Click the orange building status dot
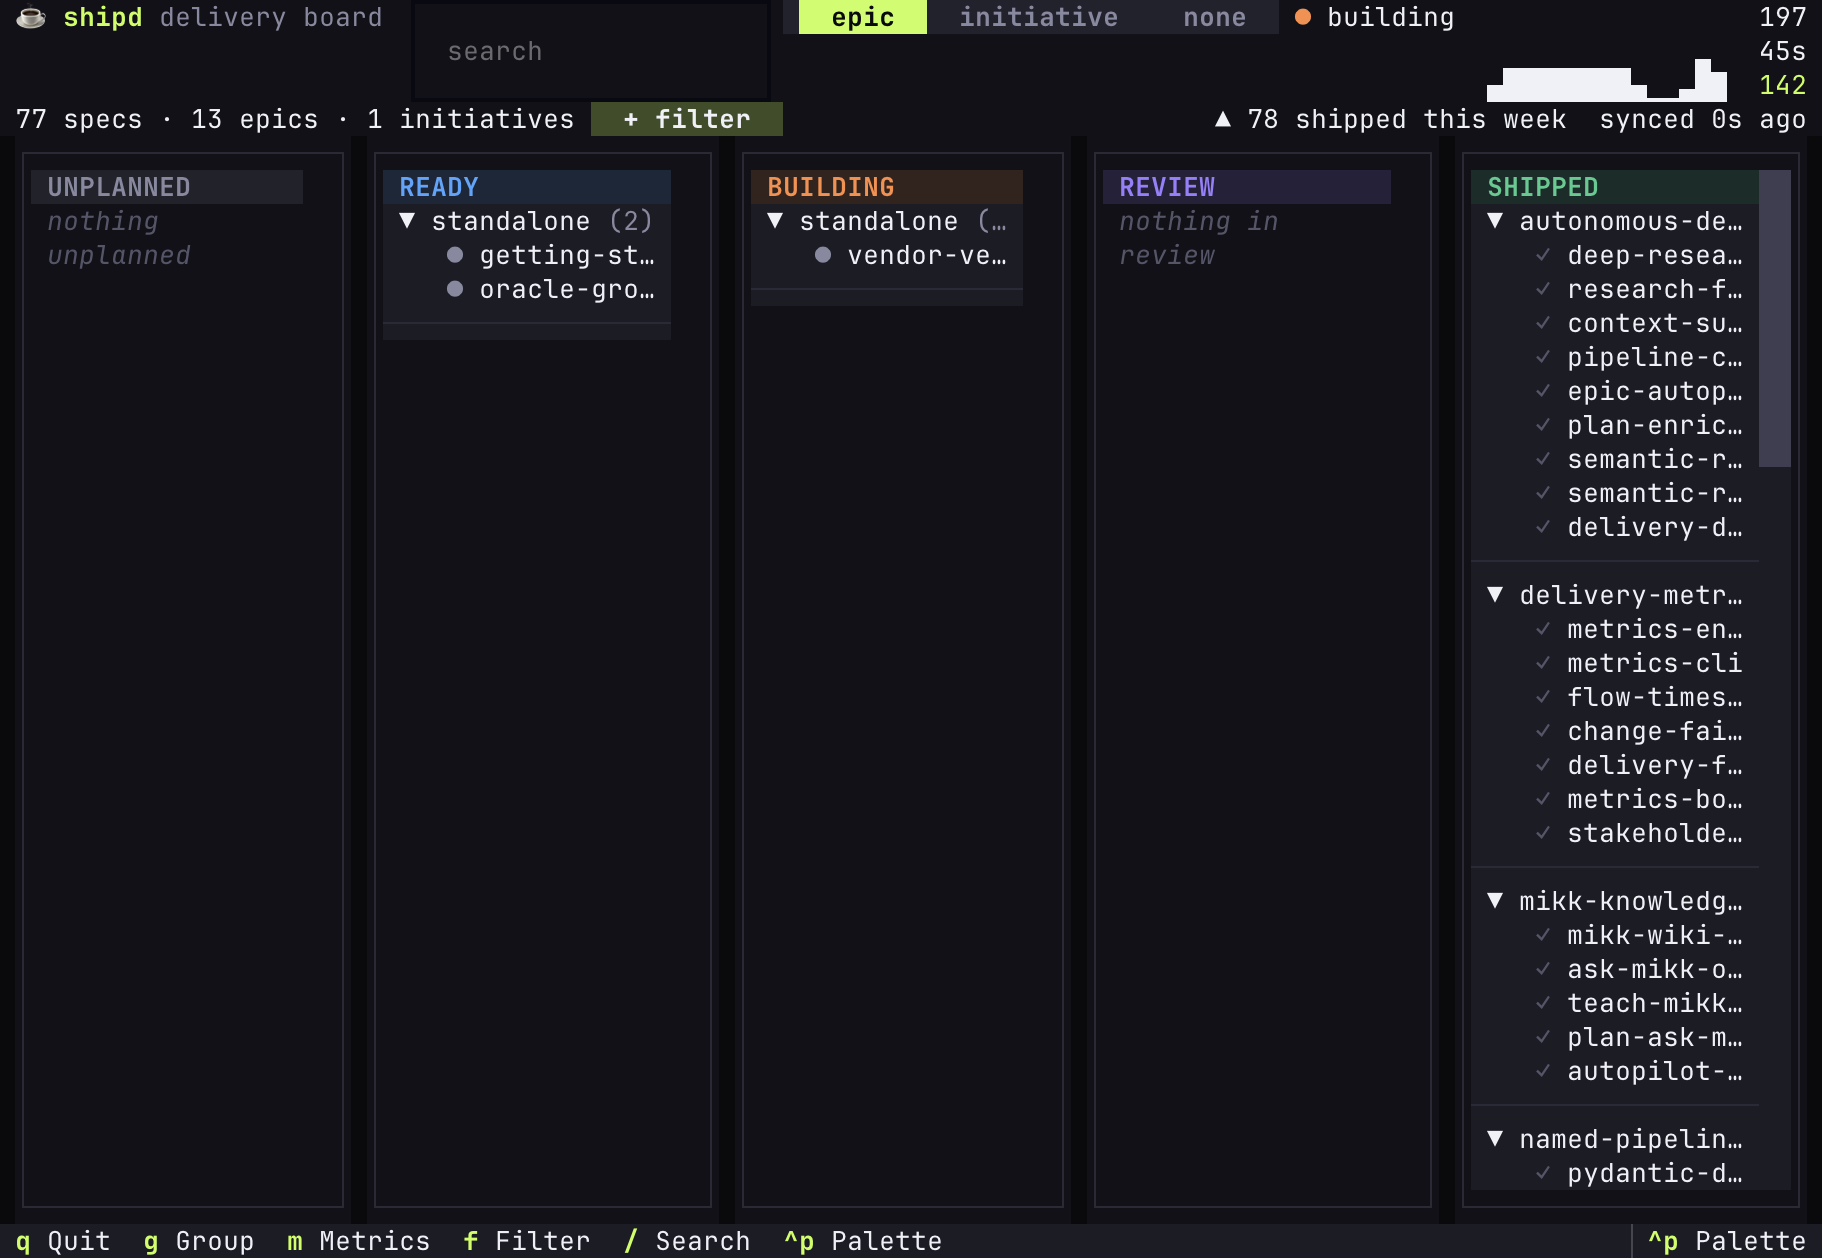Viewport: 1822px width, 1258px height. [1303, 17]
